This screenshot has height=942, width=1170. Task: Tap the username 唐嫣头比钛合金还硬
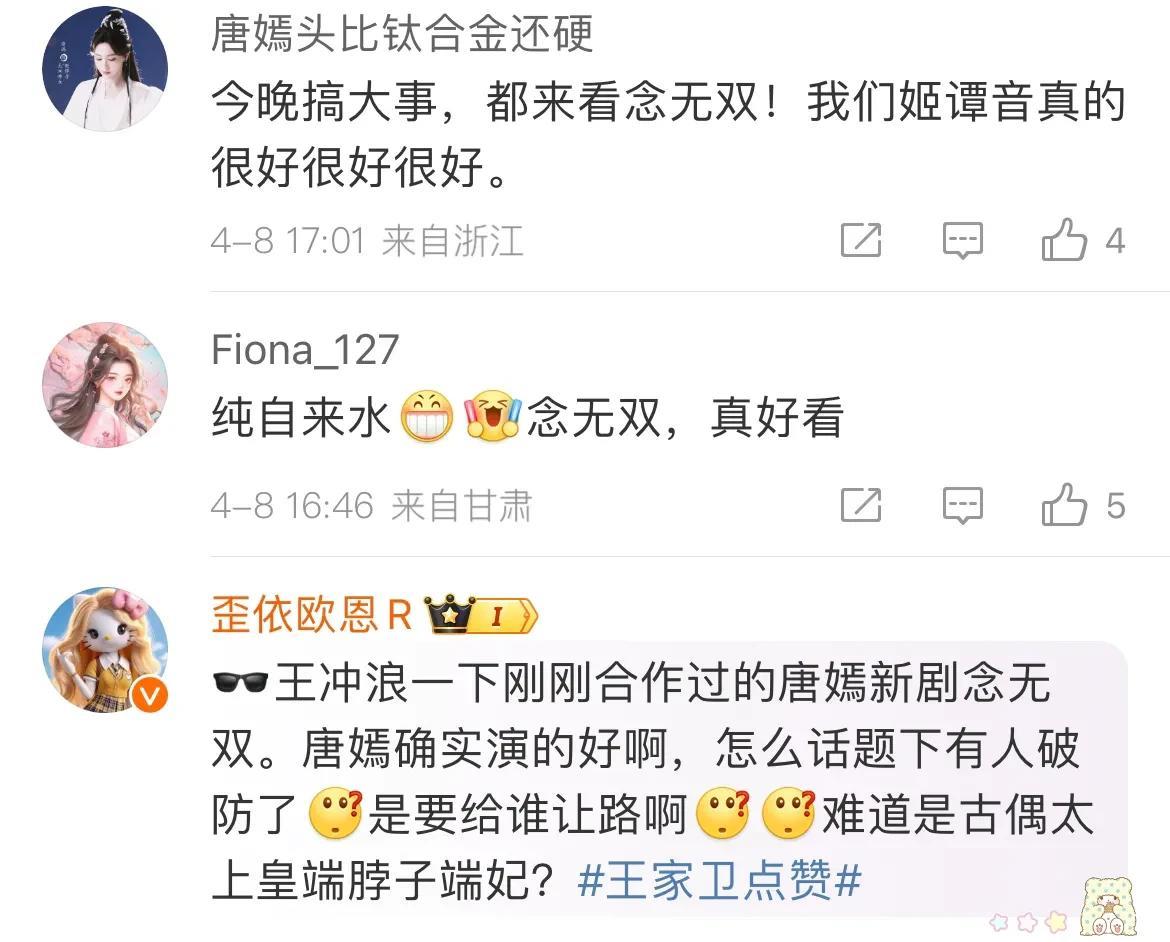402,34
